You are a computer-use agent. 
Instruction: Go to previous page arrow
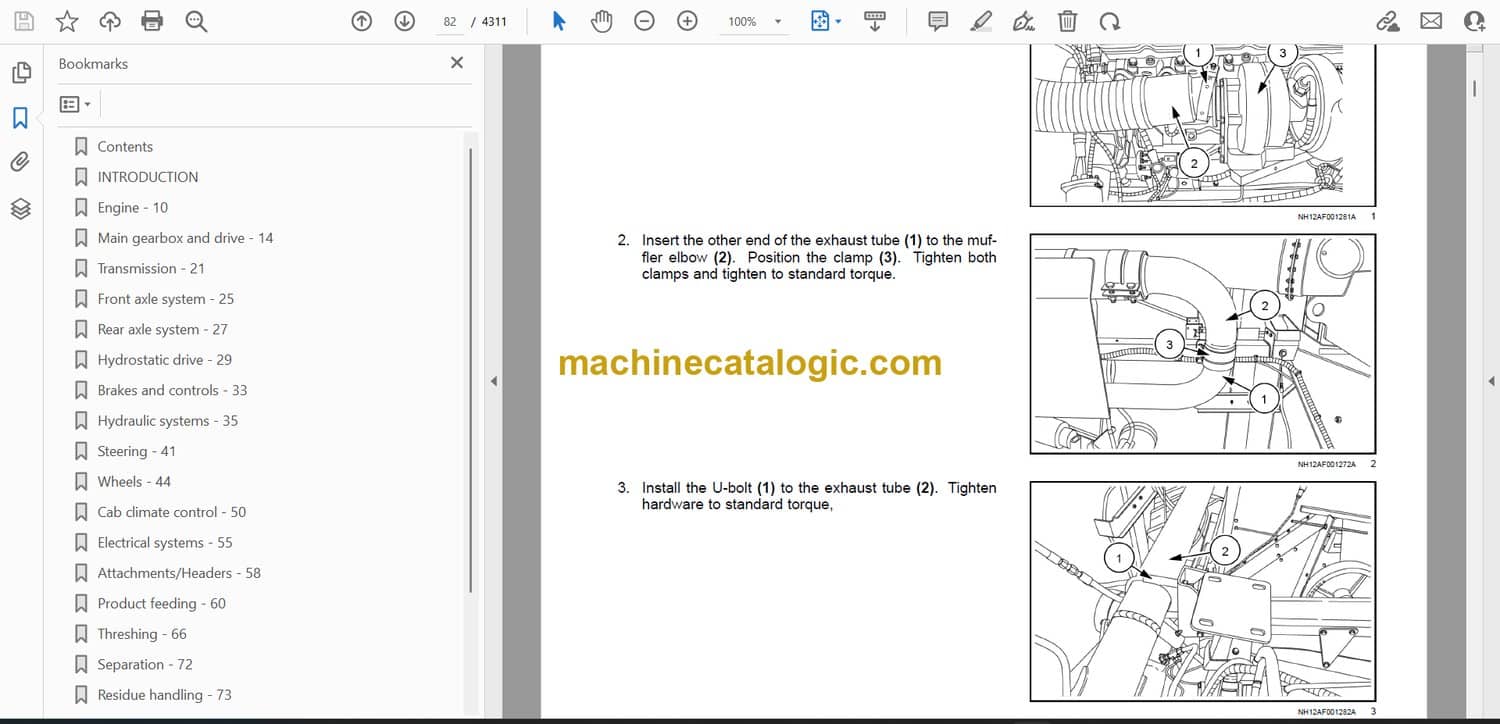click(x=362, y=21)
